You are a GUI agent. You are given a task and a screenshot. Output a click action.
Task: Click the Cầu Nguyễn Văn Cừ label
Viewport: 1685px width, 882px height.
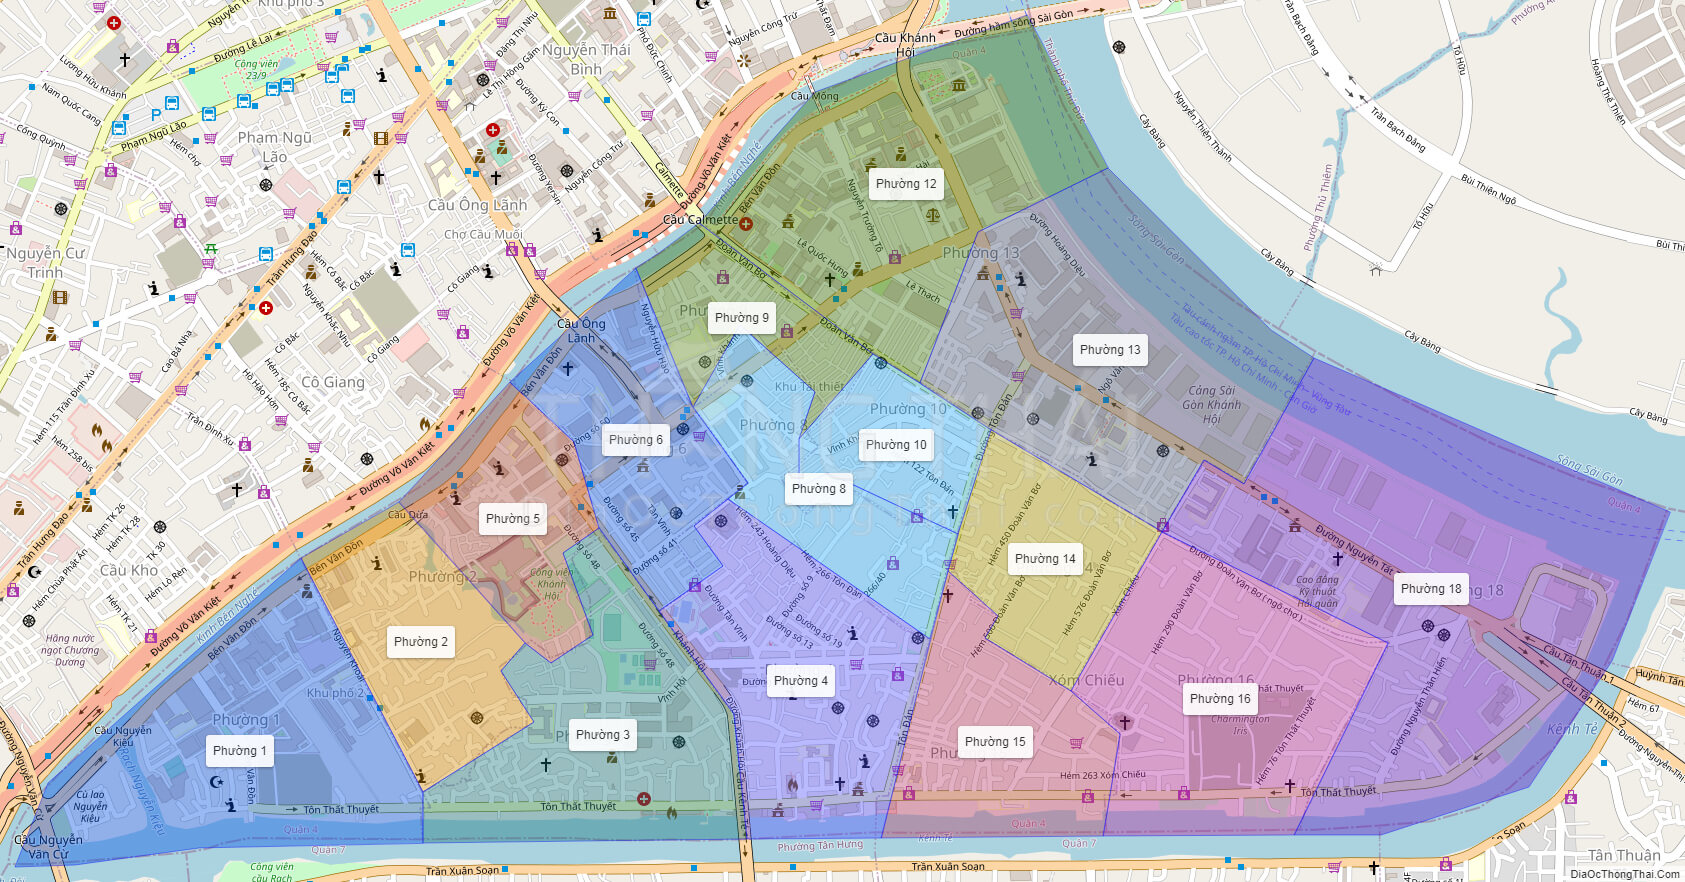pos(48,847)
